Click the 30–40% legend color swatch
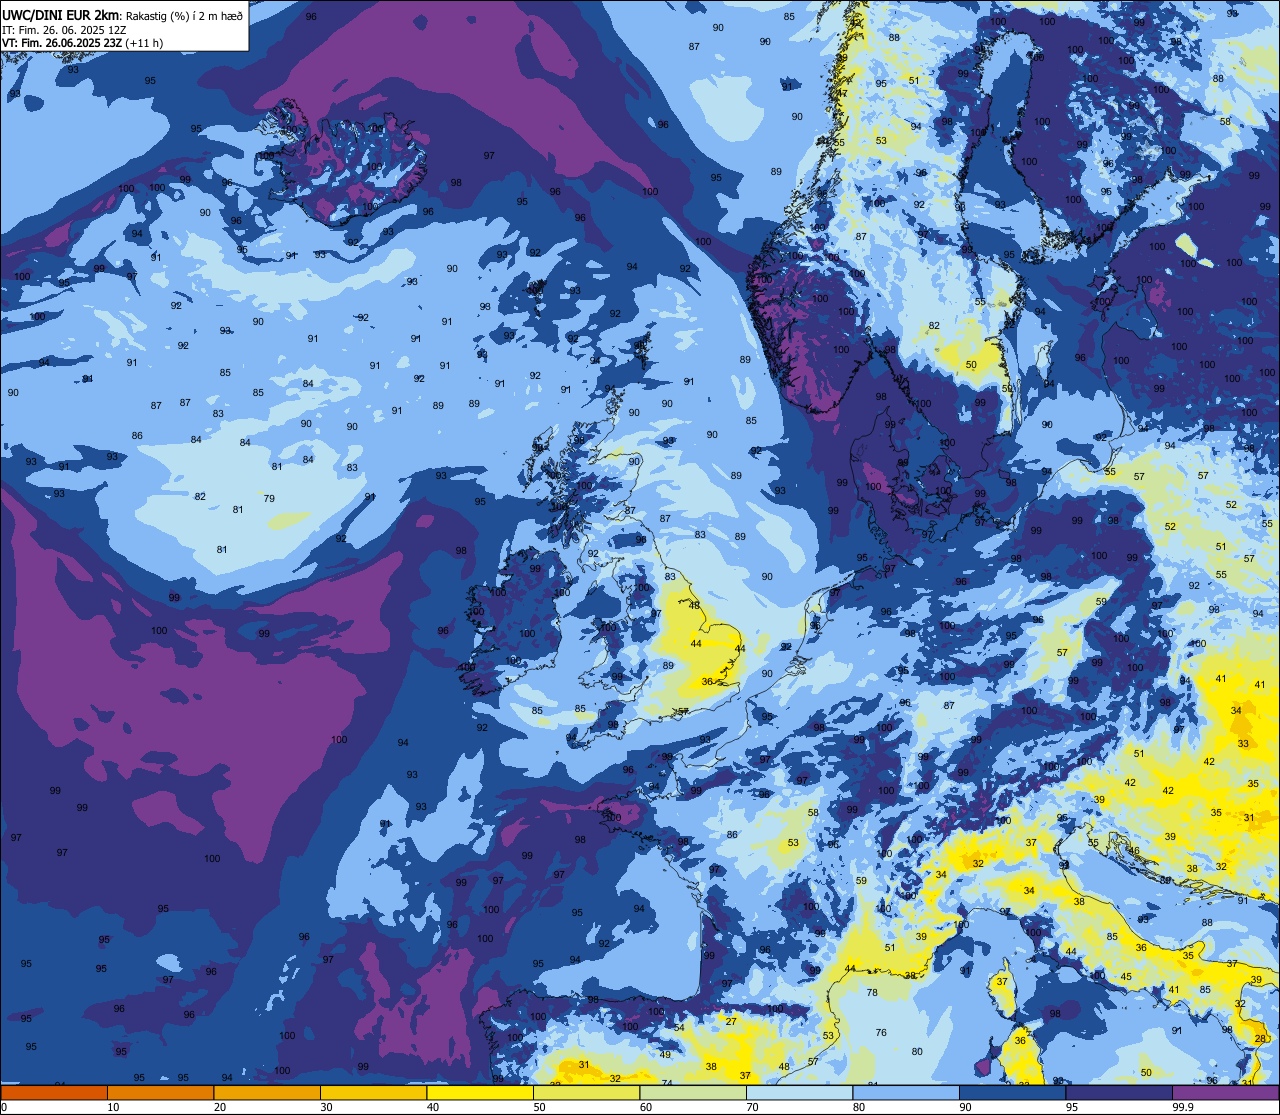The height and width of the screenshot is (1115, 1280). tap(373, 1092)
